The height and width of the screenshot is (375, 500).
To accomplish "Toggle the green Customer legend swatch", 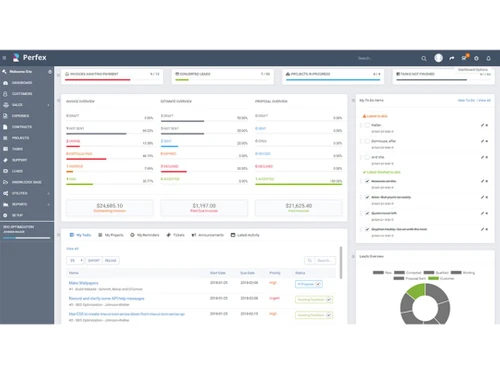I will tap(433, 278).
